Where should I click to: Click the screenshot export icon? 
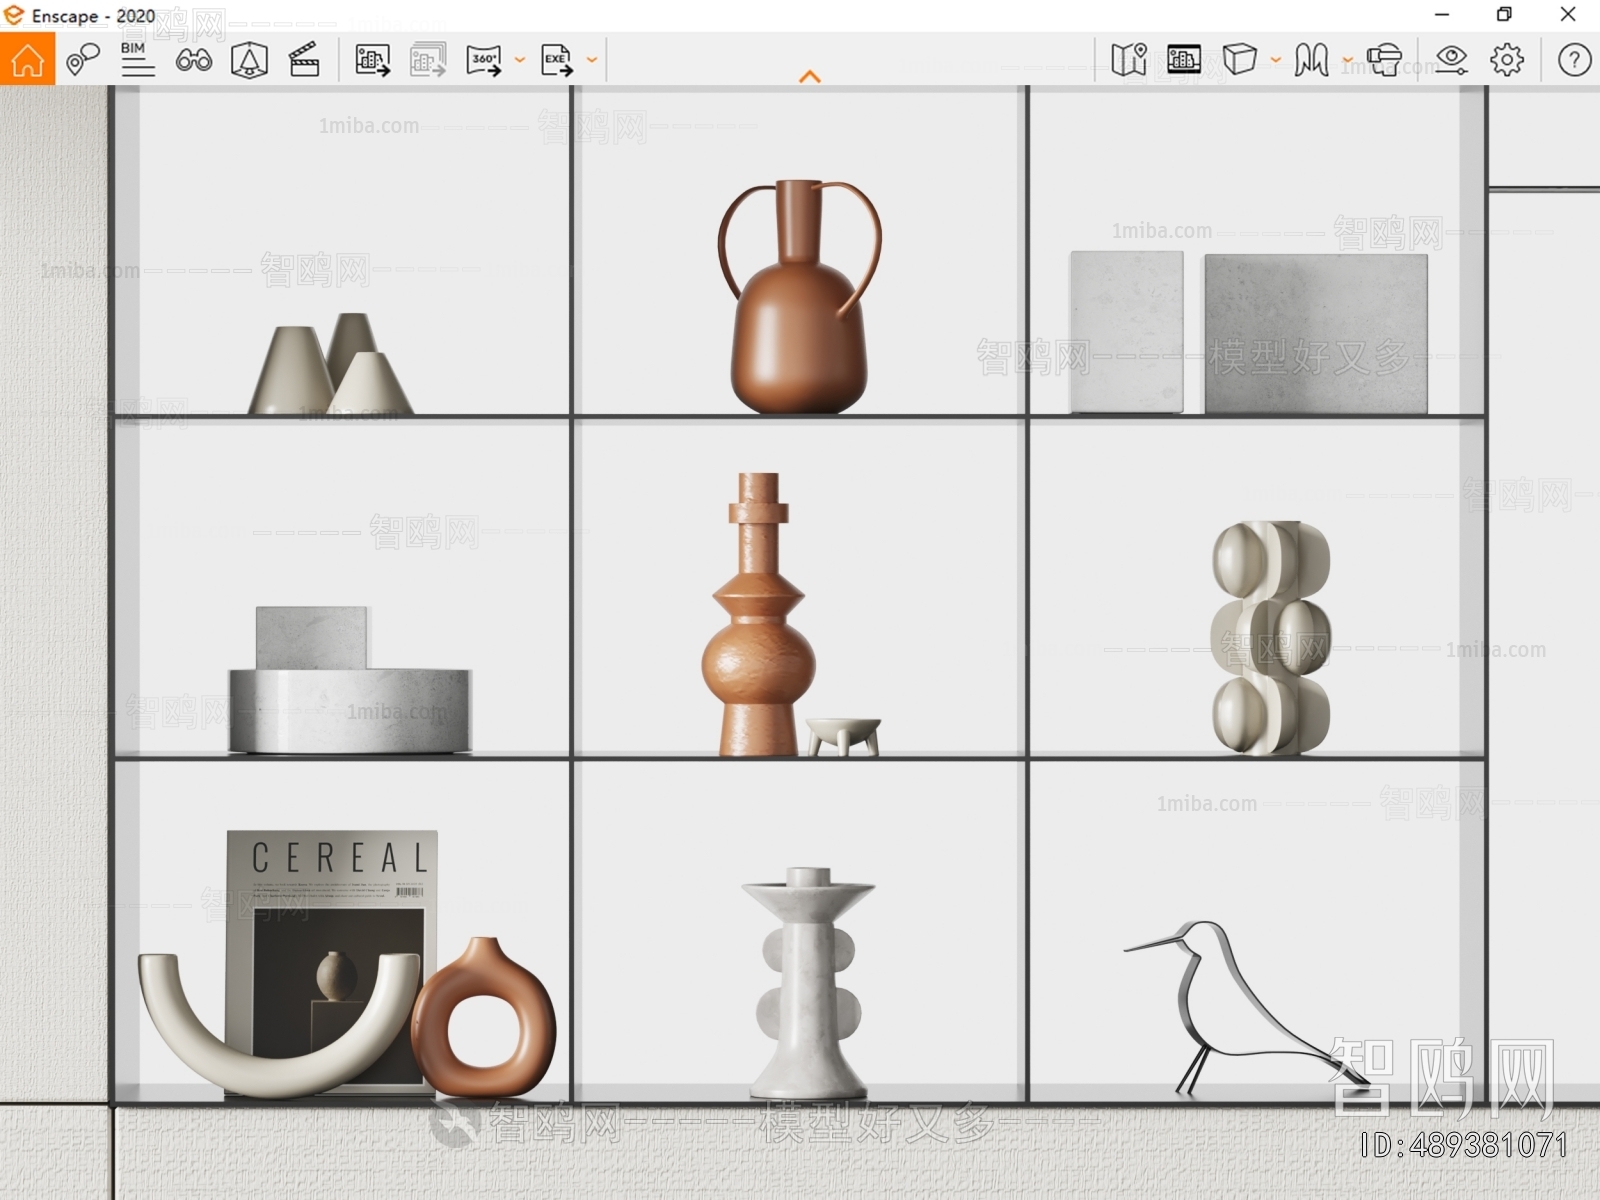pyautogui.click(x=372, y=60)
